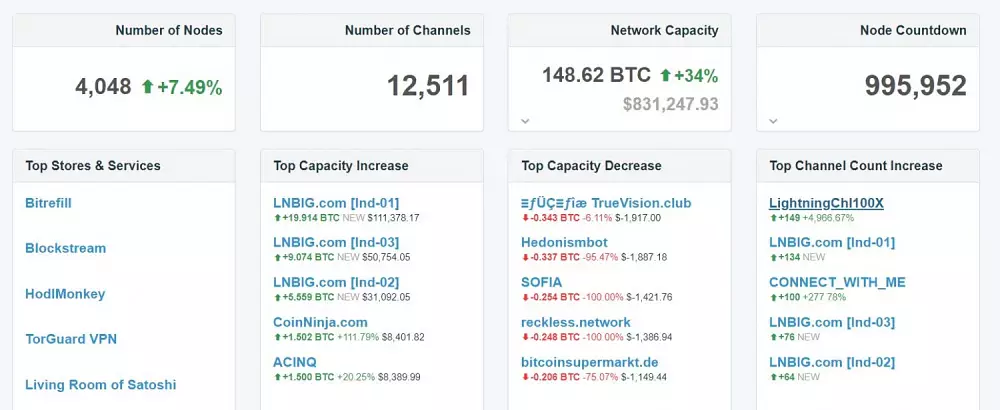Image resolution: width=1000 pixels, height=410 pixels.
Task: Open ACINQ node link
Action: 297,362
